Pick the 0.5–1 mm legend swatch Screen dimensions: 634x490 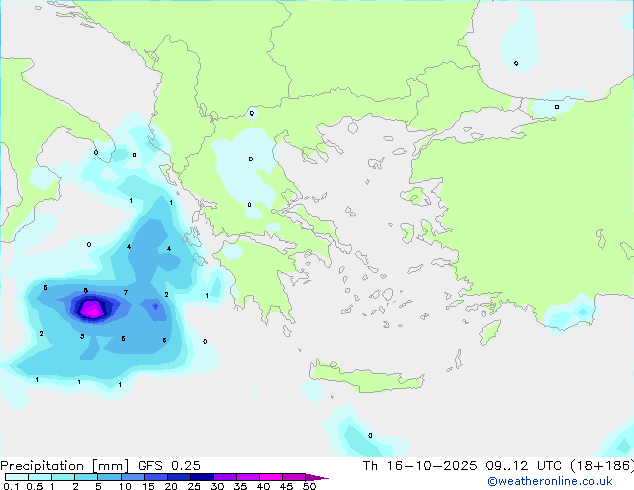(x=40, y=477)
